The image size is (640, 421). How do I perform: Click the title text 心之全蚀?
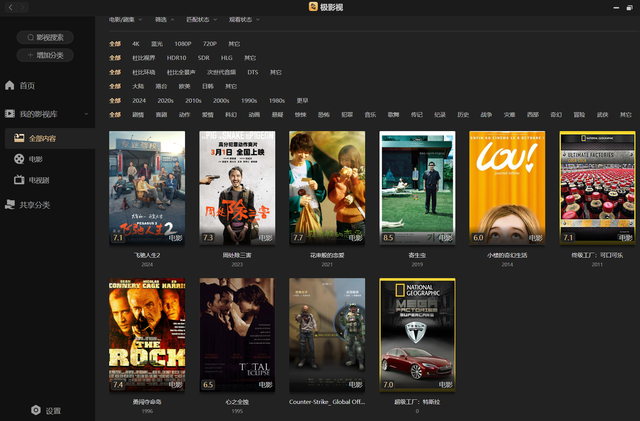(237, 402)
